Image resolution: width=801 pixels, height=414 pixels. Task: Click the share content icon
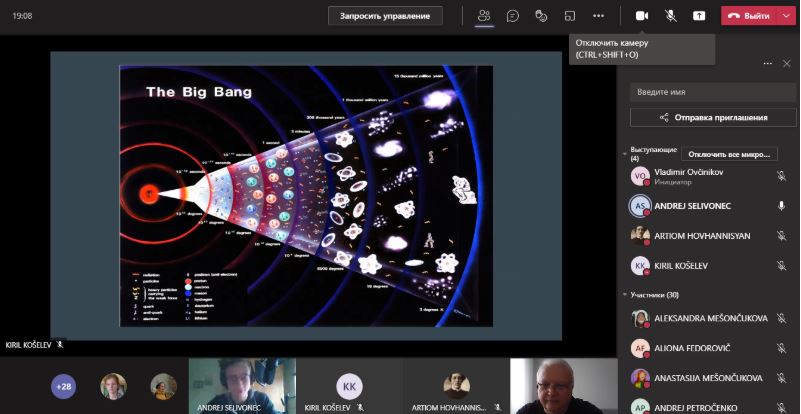pos(699,16)
